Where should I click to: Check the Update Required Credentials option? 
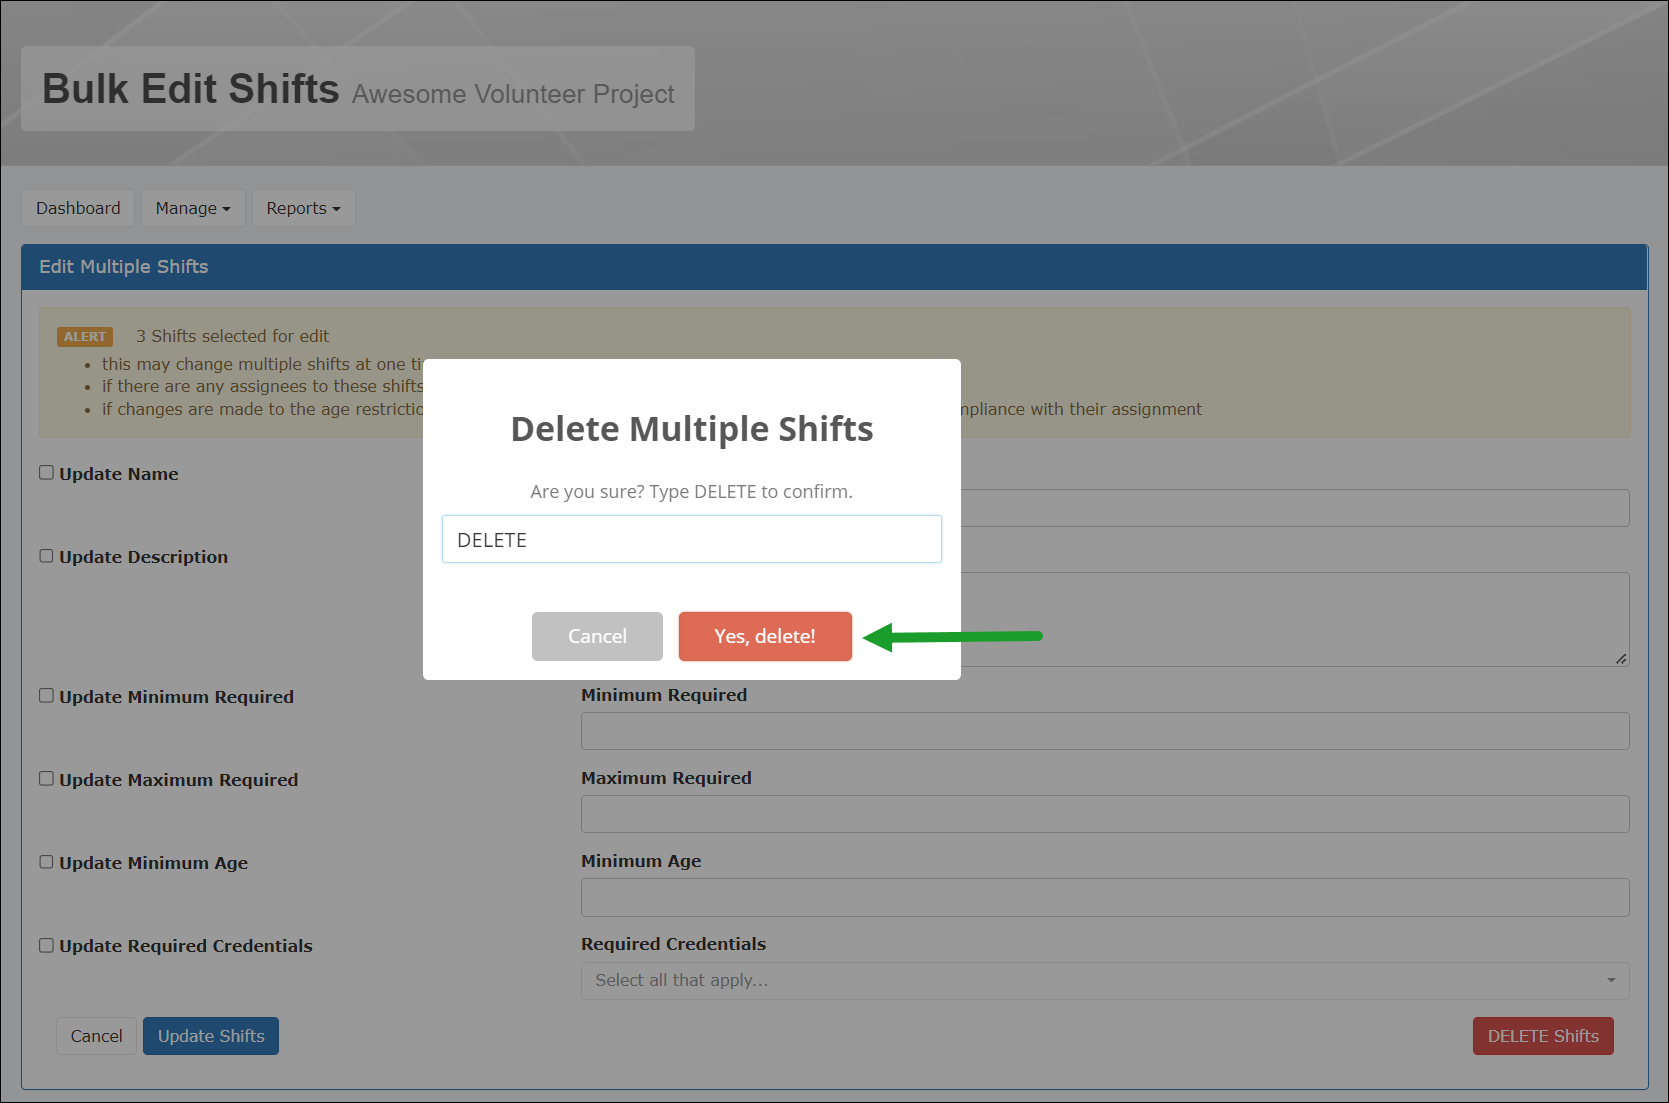pyautogui.click(x=46, y=944)
